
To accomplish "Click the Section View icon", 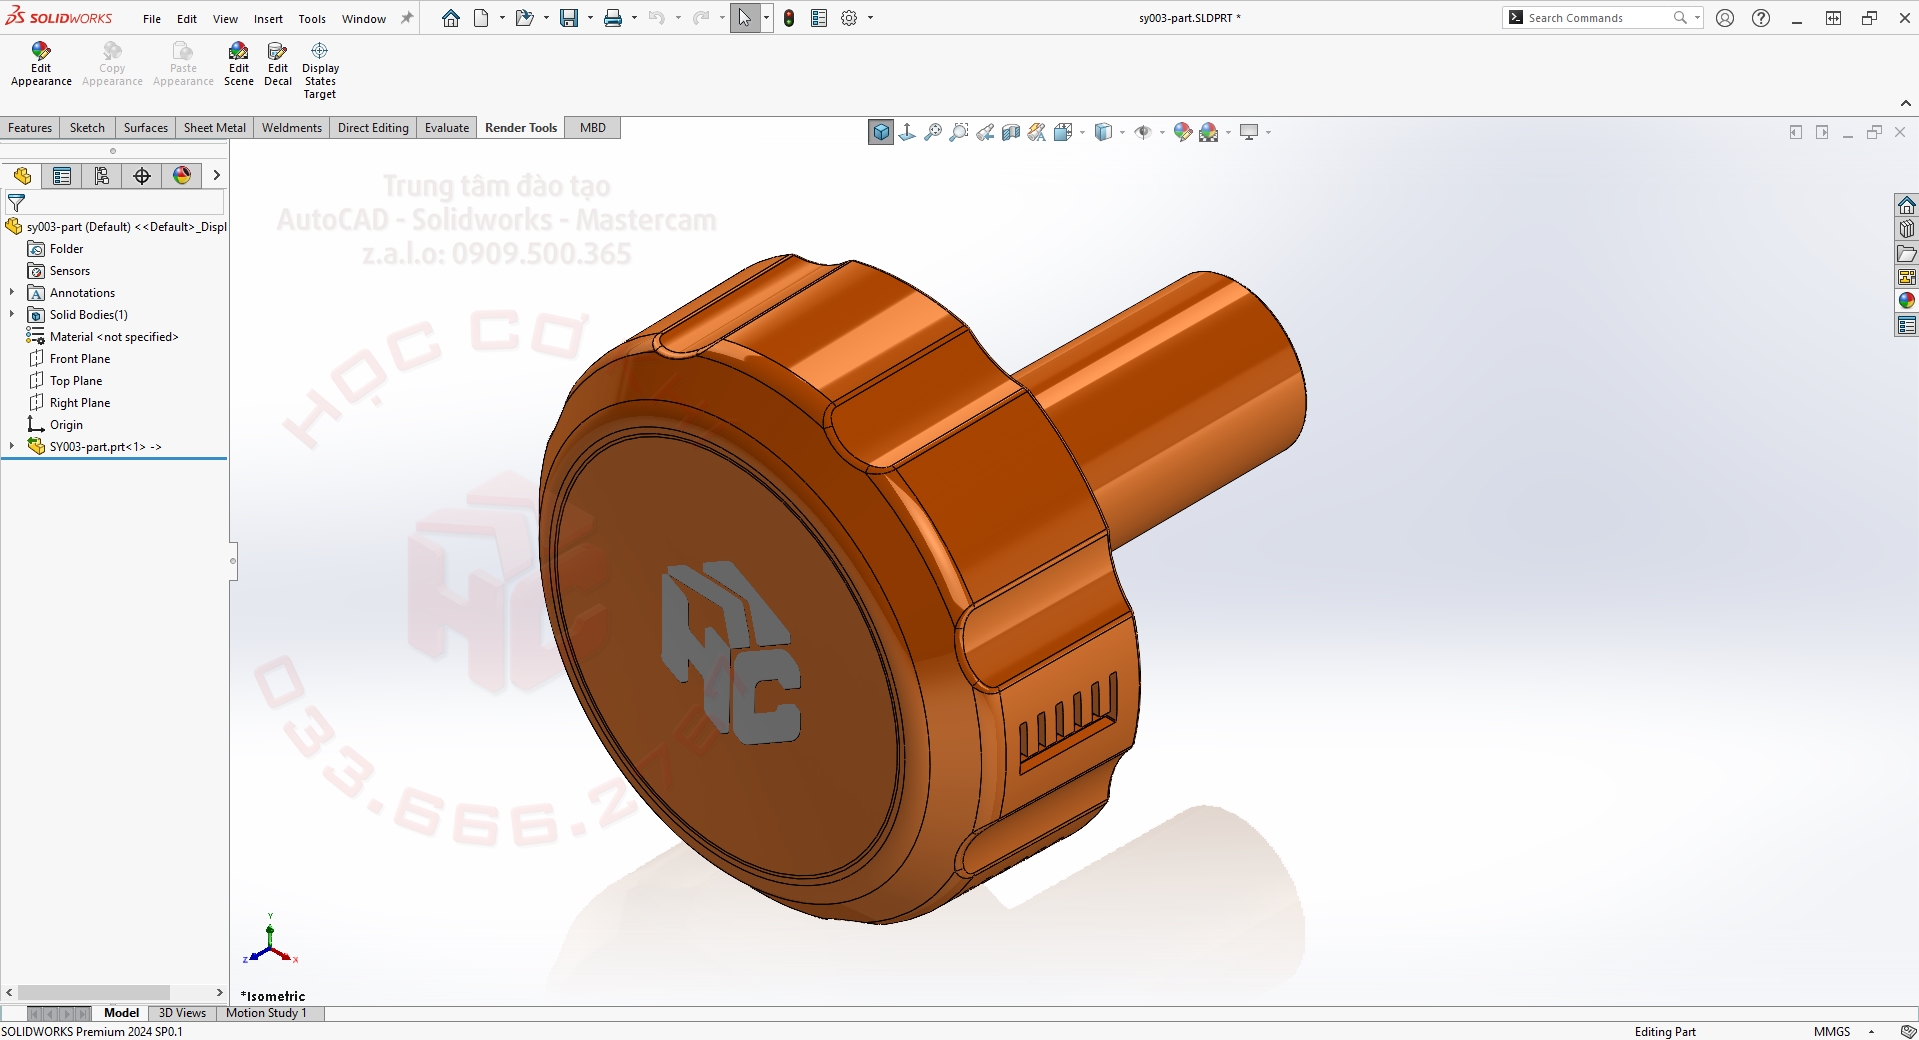I will (1011, 132).
